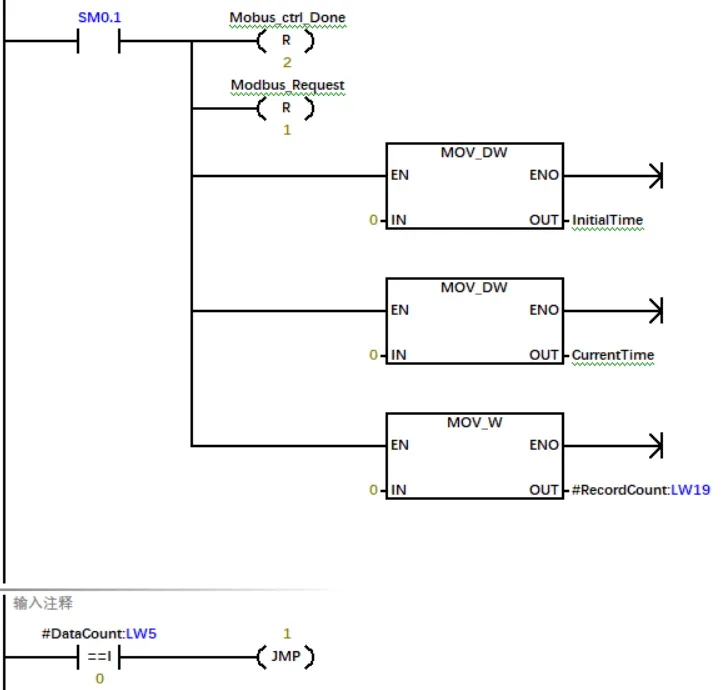Click the network comment 输入注释
Image resolution: width=726 pixels, height=690 pixels.
pos(43,603)
